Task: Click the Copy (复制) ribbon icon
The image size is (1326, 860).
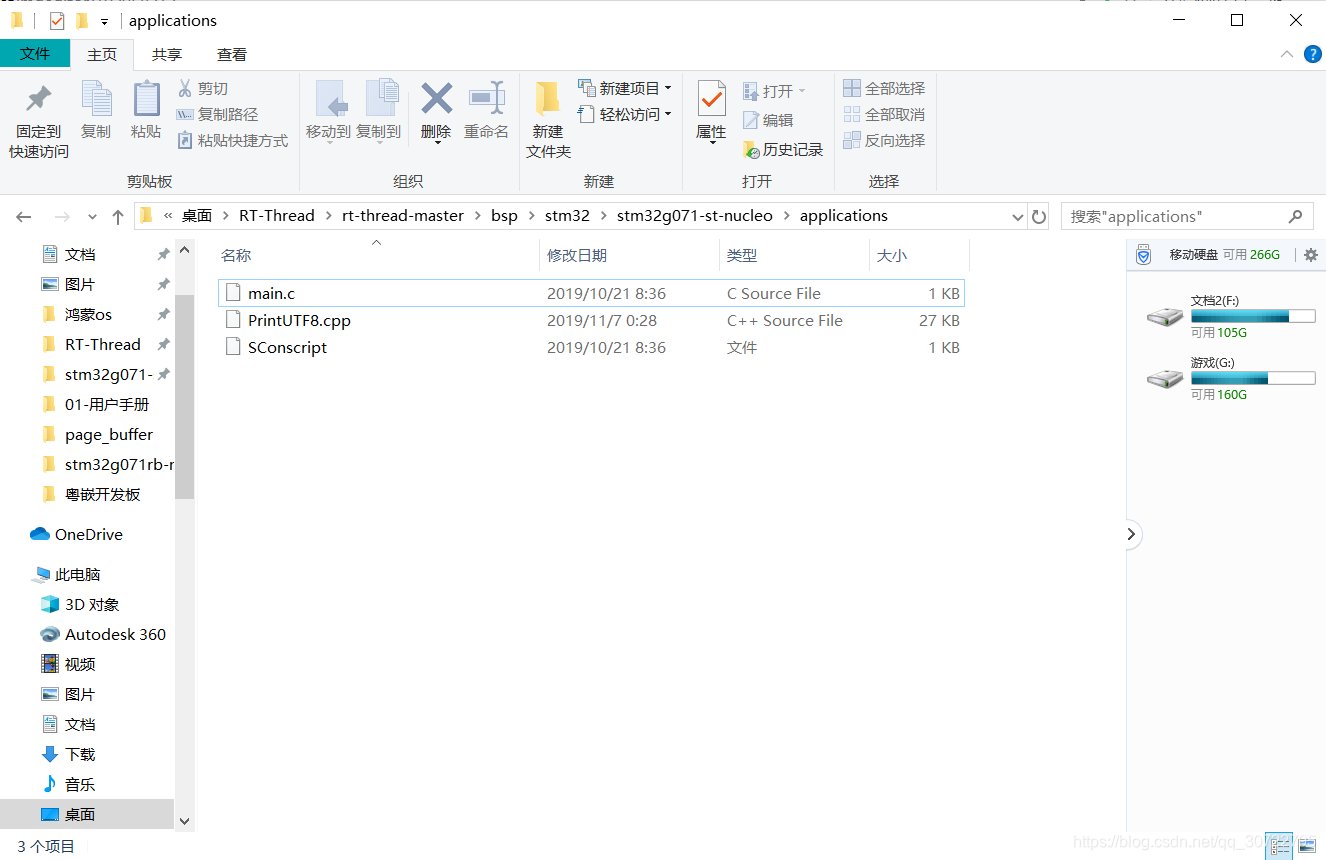Action: point(96,99)
